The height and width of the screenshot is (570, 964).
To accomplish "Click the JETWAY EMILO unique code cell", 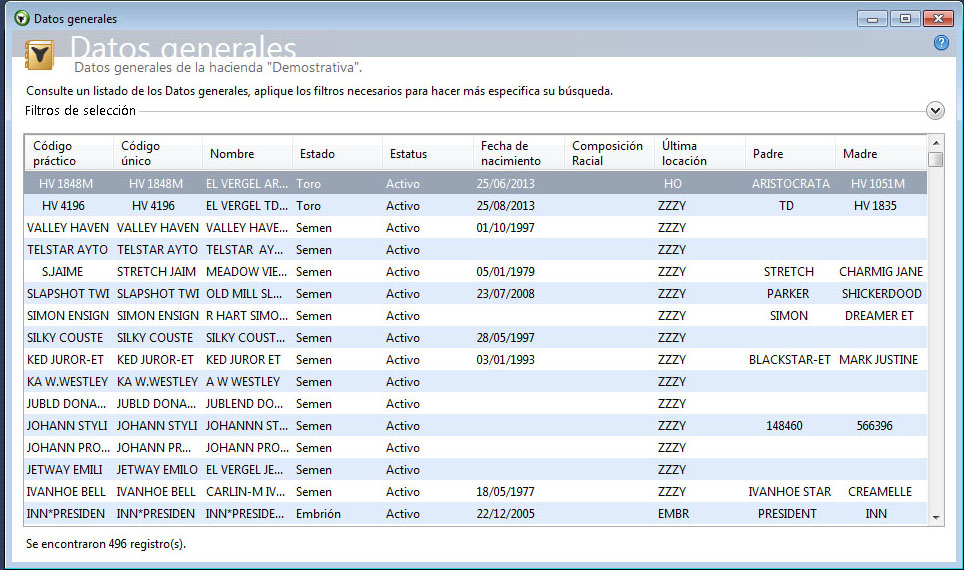I will pyautogui.click(x=157, y=470).
